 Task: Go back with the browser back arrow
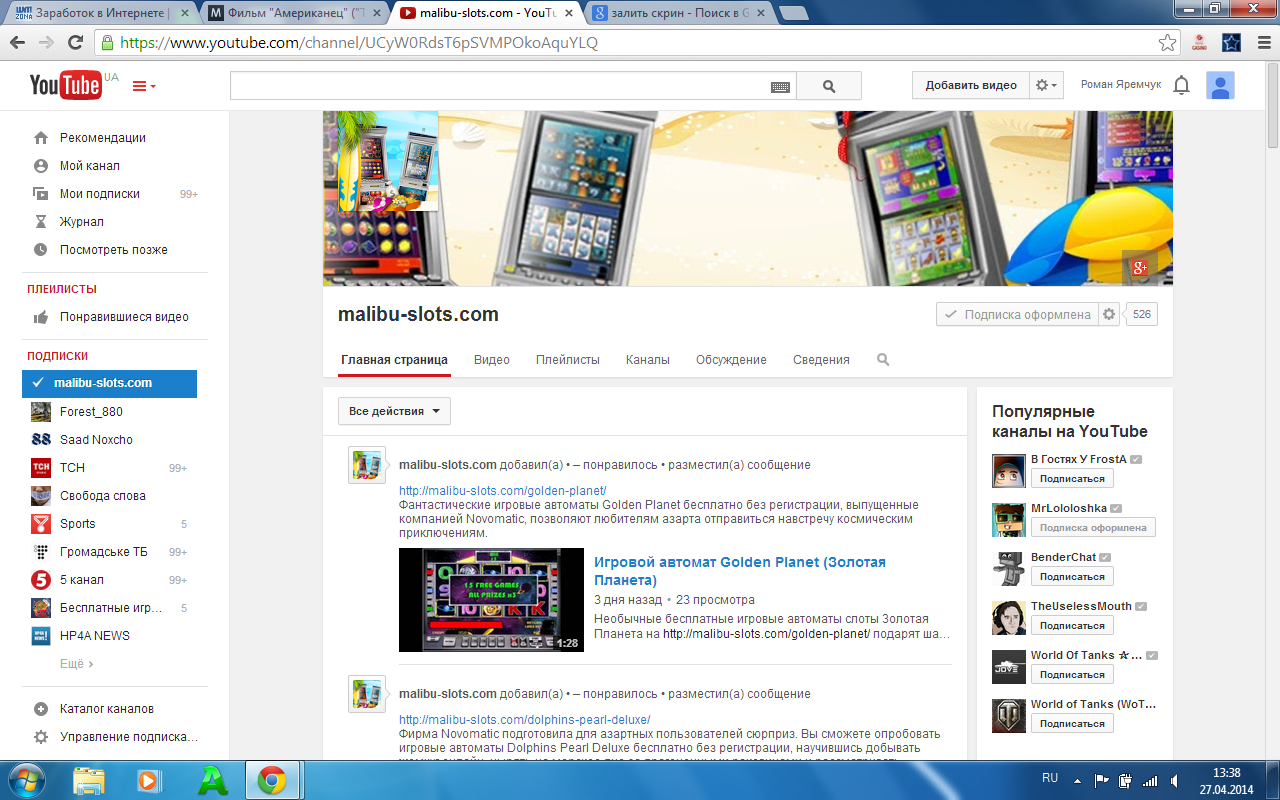(18, 43)
